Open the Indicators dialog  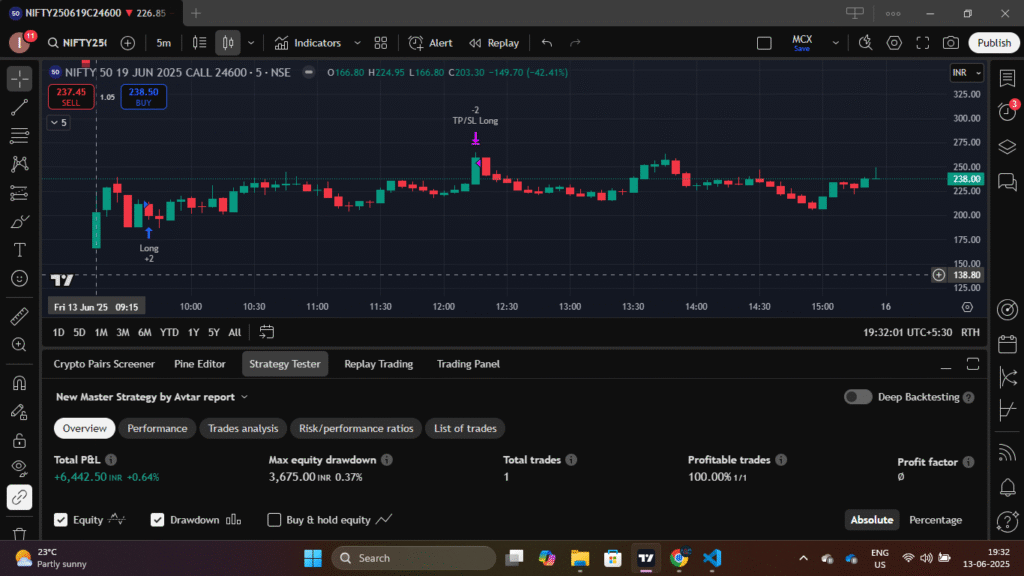(308, 43)
